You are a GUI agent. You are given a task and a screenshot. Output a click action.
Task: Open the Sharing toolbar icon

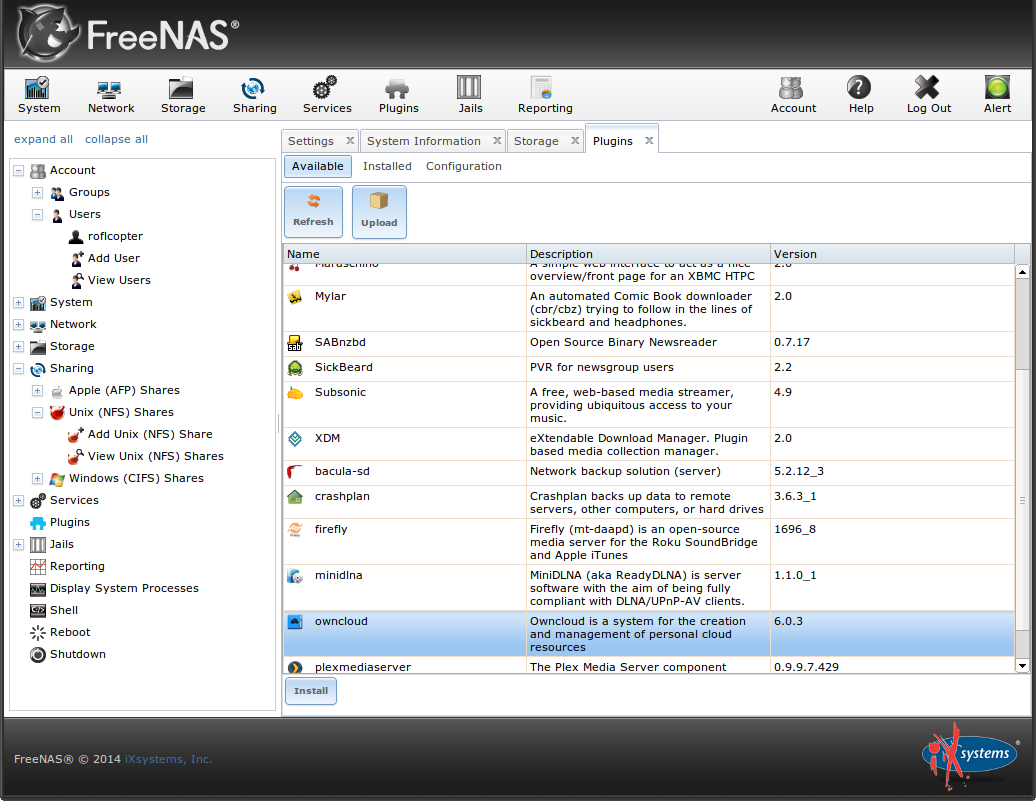(x=254, y=95)
